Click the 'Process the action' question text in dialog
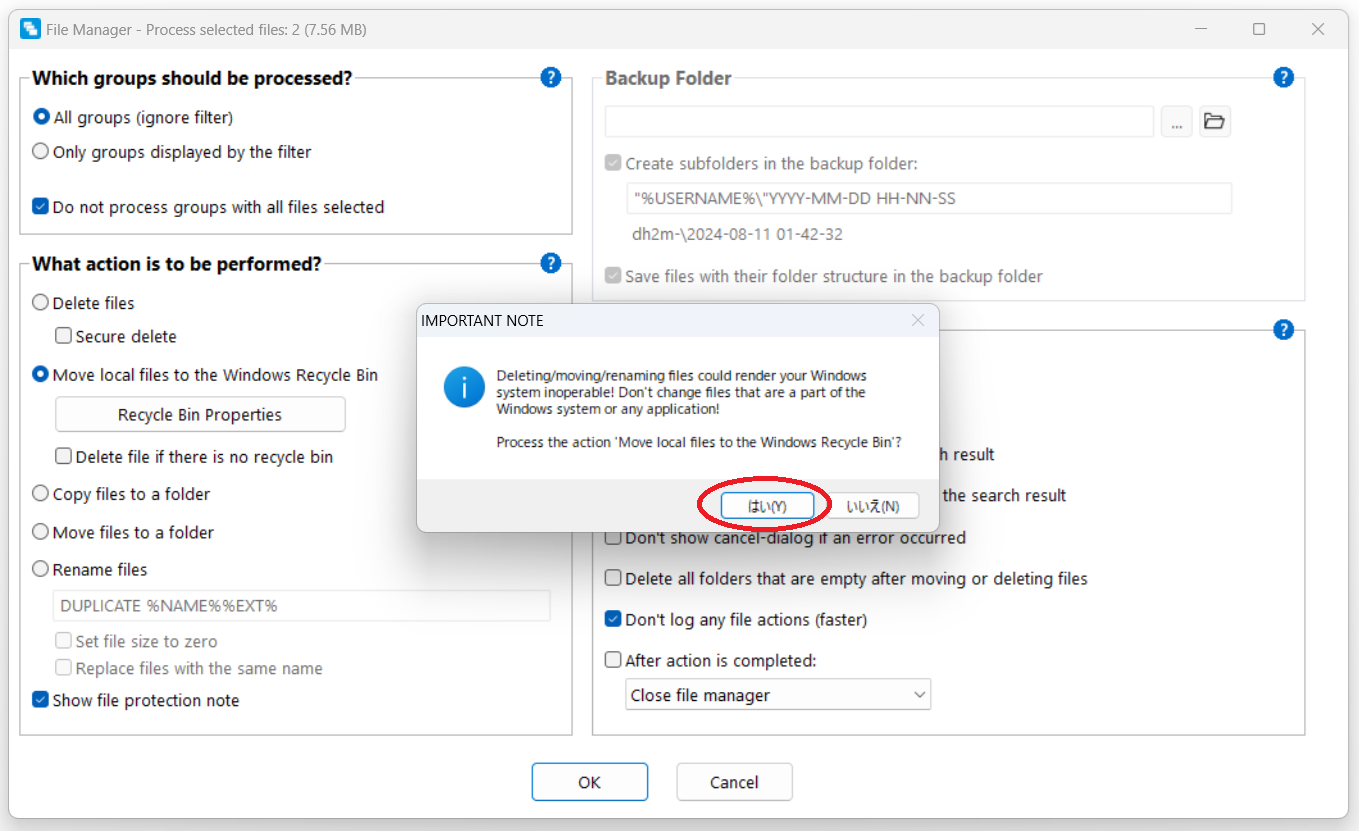 point(699,441)
